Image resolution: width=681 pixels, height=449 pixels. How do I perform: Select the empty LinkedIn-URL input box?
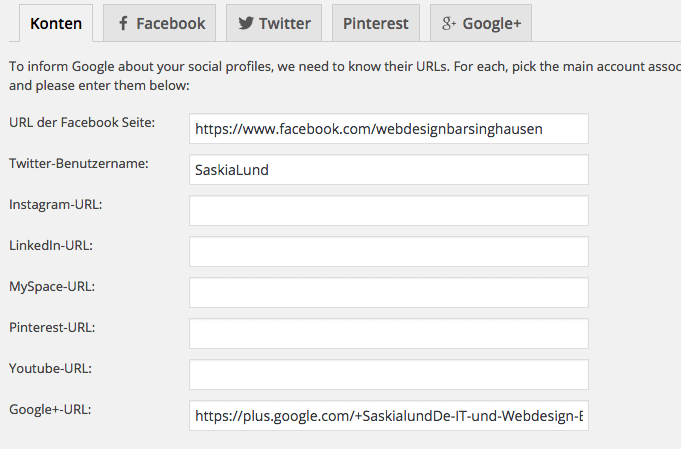point(388,252)
